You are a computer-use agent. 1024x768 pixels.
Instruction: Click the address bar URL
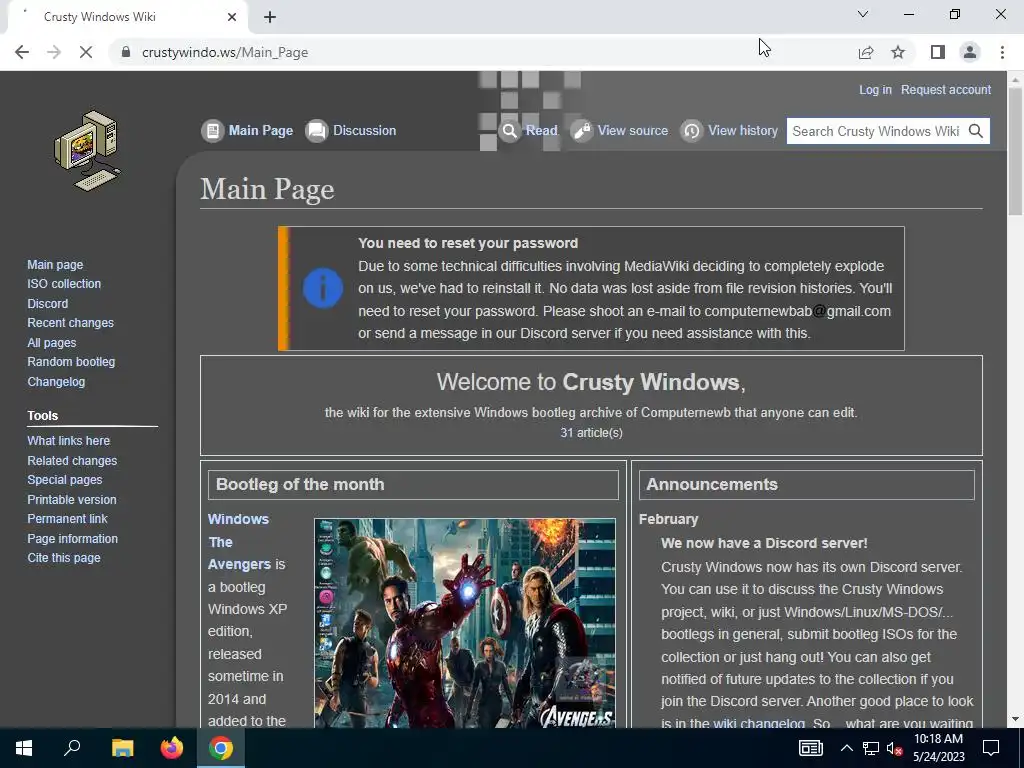point(225,52)
